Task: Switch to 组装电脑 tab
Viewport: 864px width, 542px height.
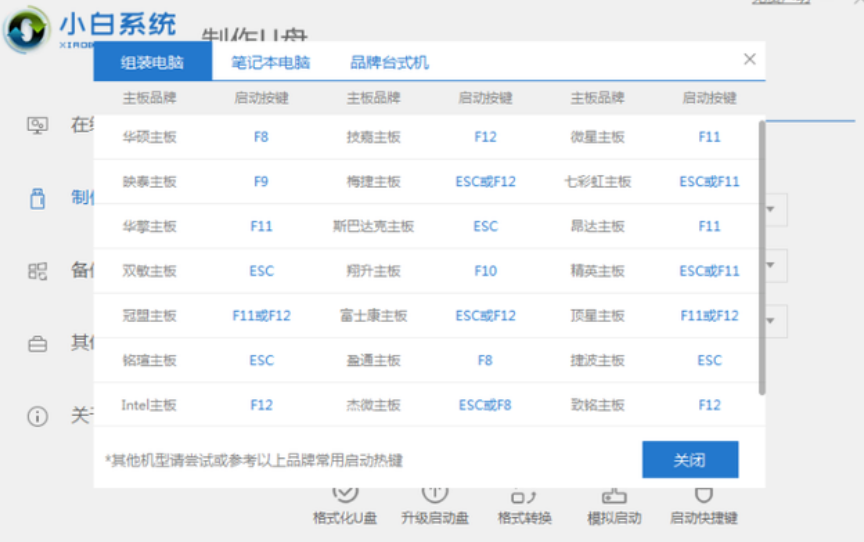Action: [x=153, y=62]
